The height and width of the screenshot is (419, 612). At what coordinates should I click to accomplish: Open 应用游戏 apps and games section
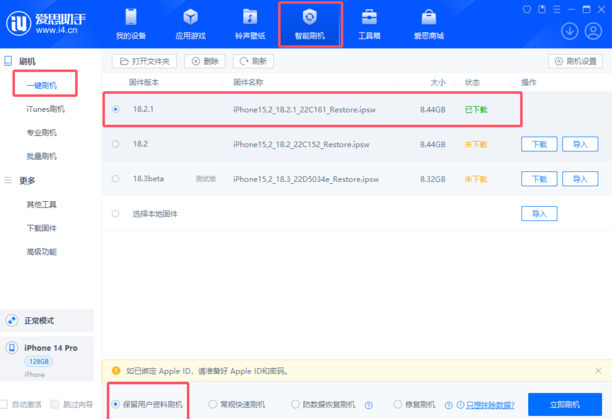coord(190,24)
